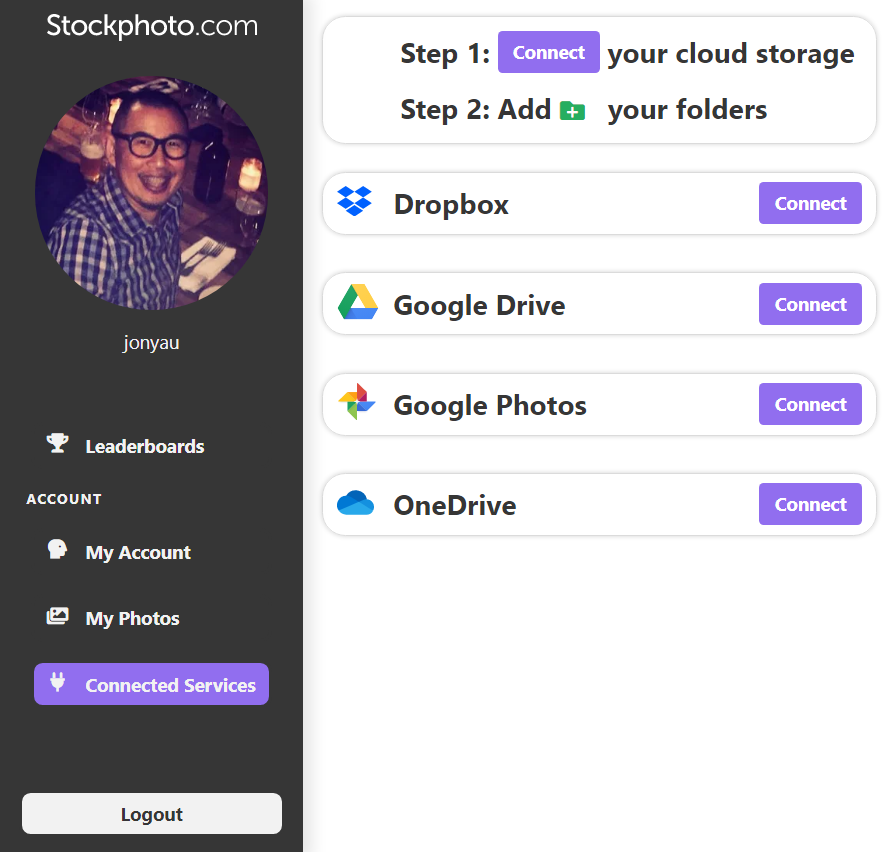Select the Connected Services menu item
Screen dimensions: 896x852
click(151, 684)
